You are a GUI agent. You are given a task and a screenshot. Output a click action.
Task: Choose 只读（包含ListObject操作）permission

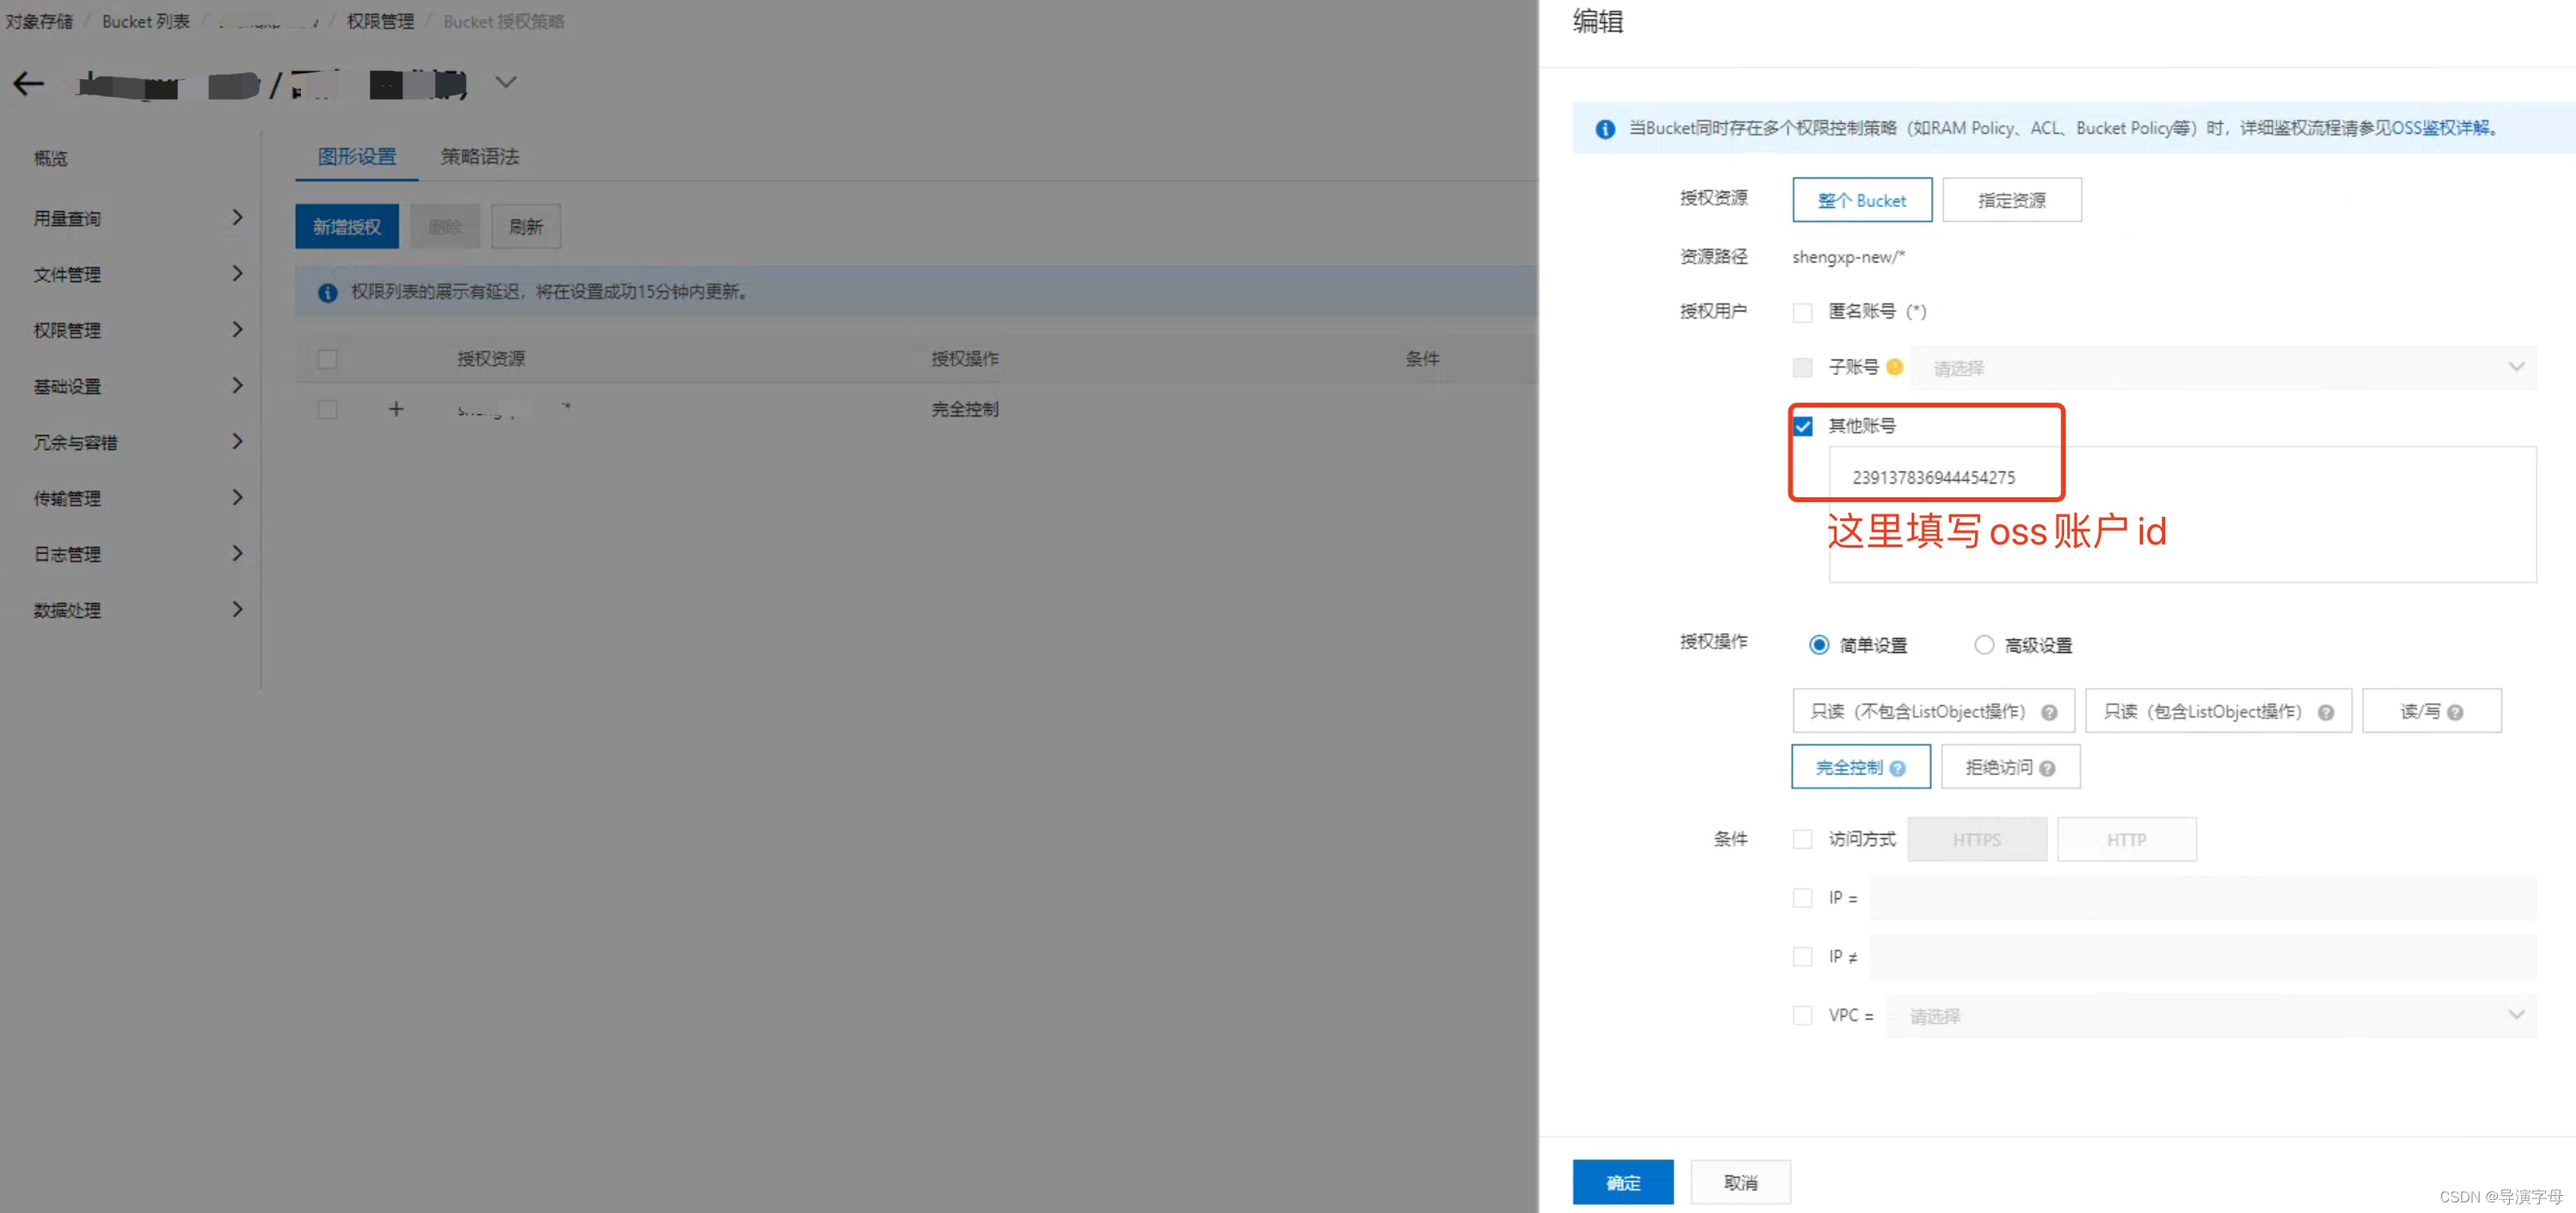pyautogui.click(x=2218, y=712)
